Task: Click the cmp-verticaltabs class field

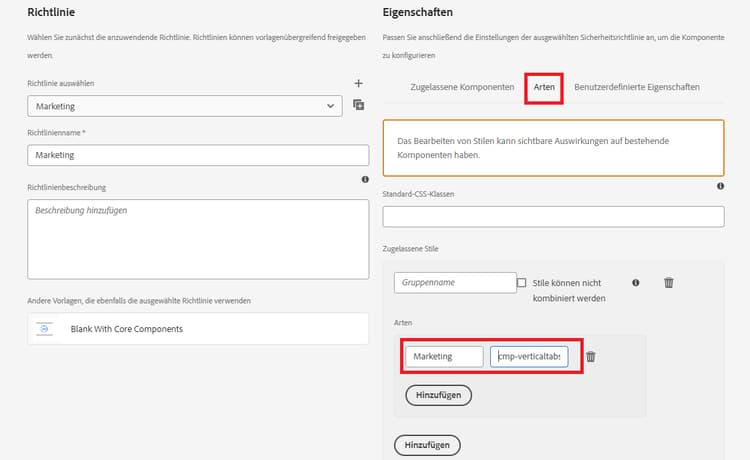Action: coord(529,356)
